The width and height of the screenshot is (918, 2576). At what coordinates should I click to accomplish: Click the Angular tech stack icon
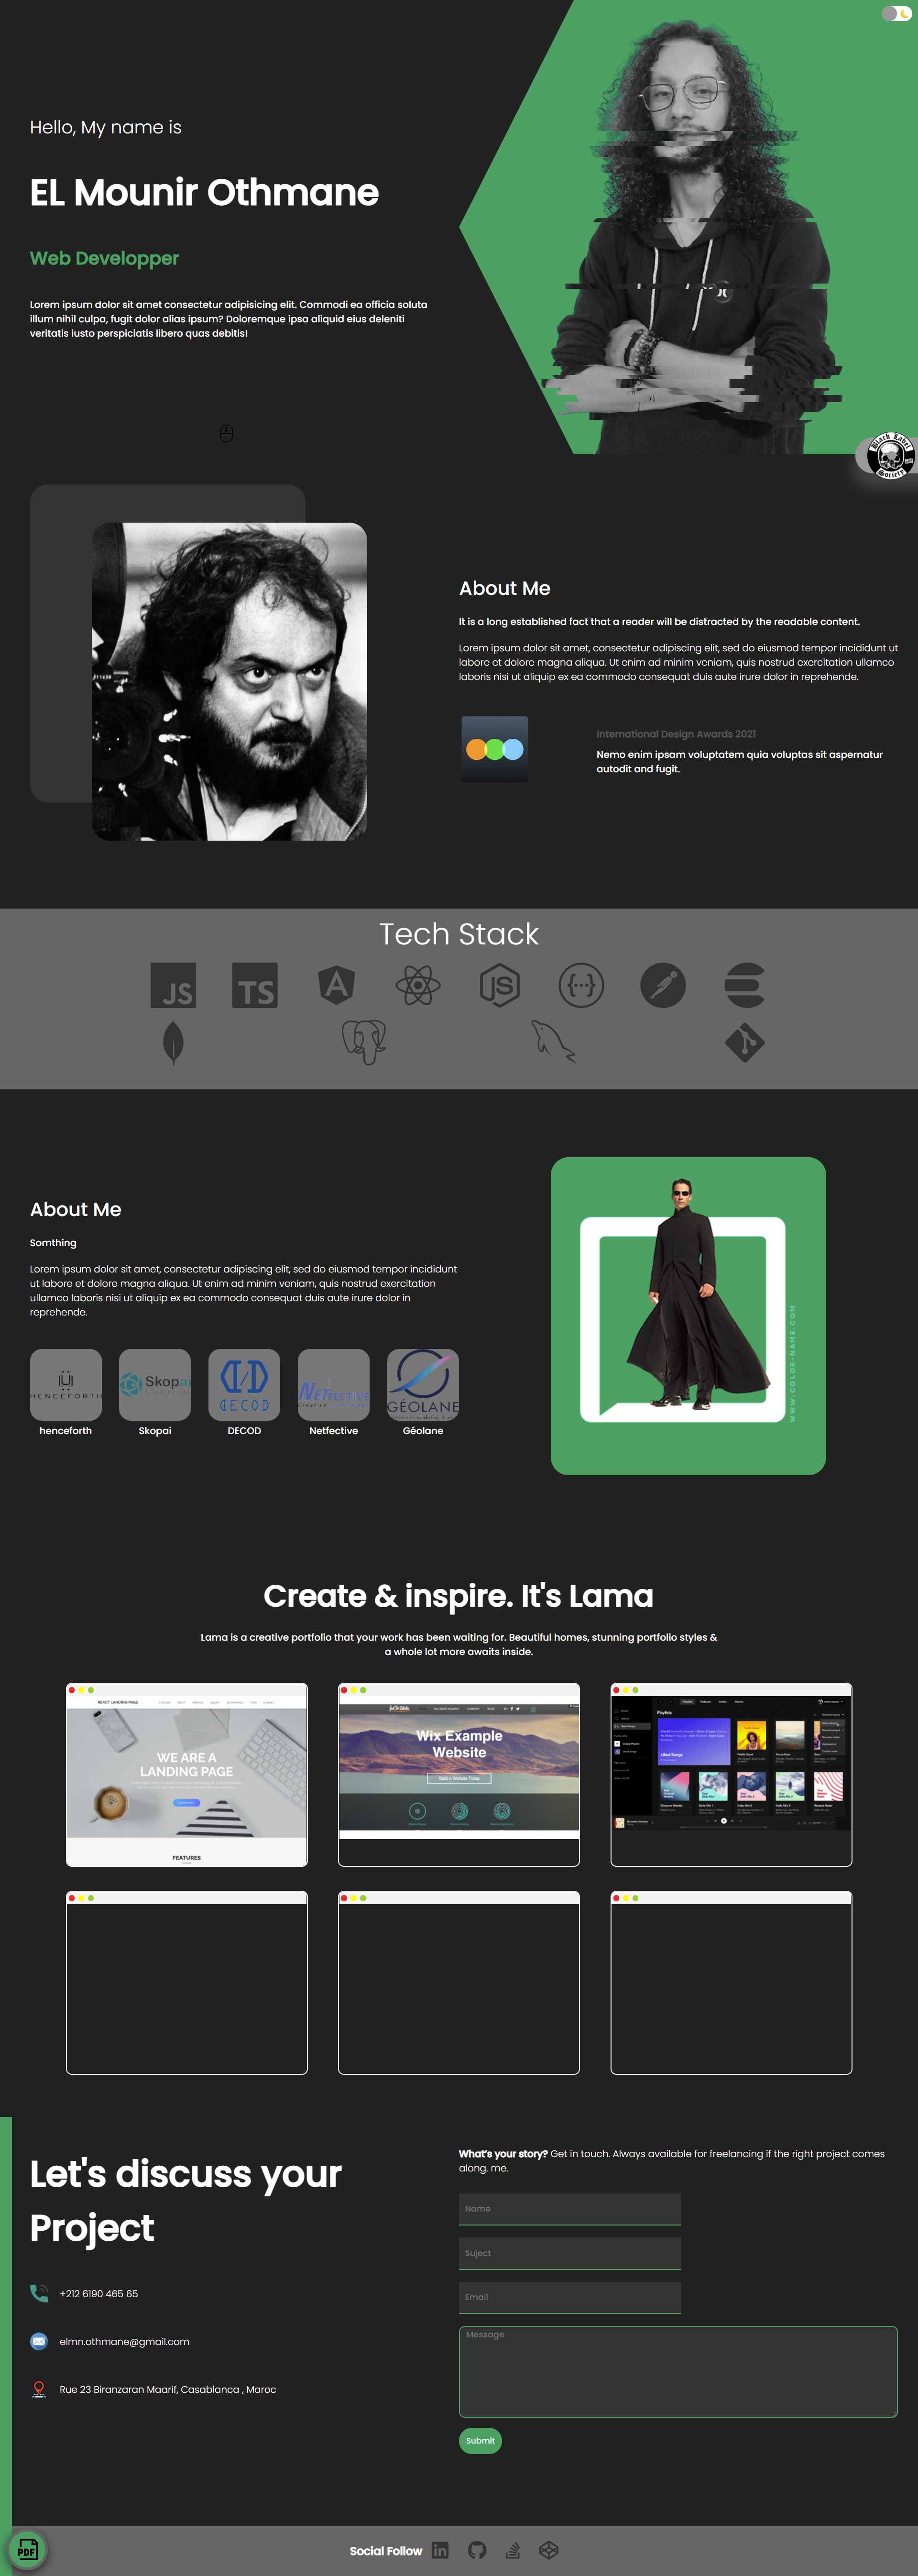pos(337,985)
